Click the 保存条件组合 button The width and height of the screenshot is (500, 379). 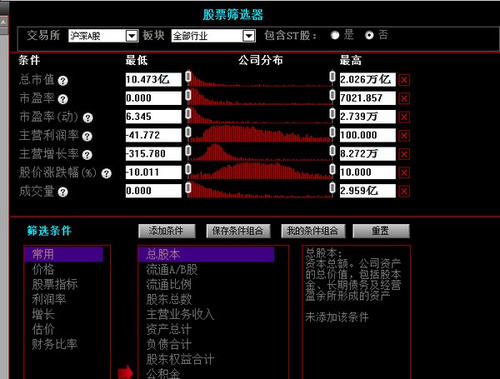pos(238,231)
